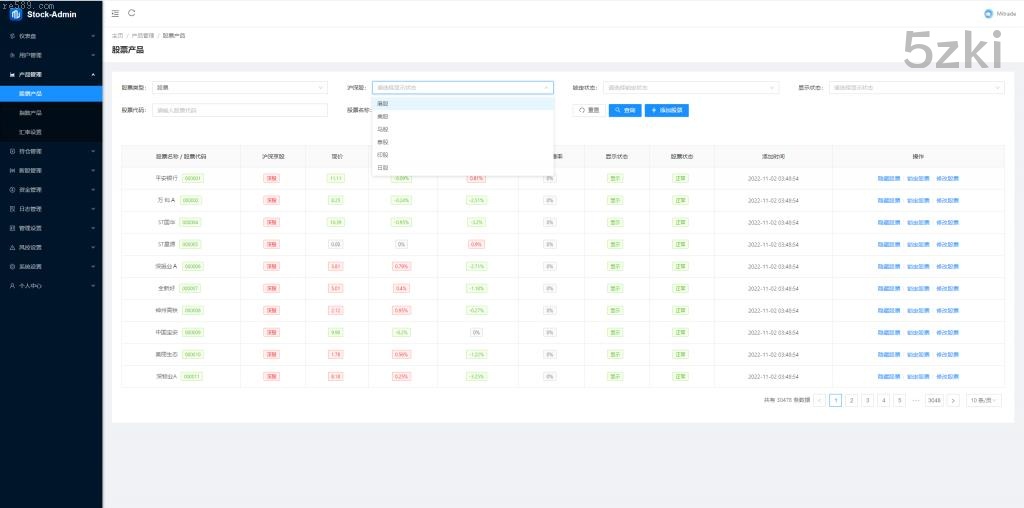Open the 10 条/页 page size selector
The width and height of the screenshot is (1024, 508).
(x=983, y=400)
